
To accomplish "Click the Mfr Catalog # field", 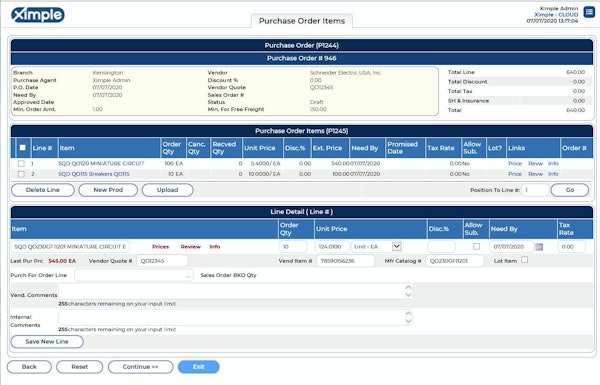I will click(x=455, y=261).
